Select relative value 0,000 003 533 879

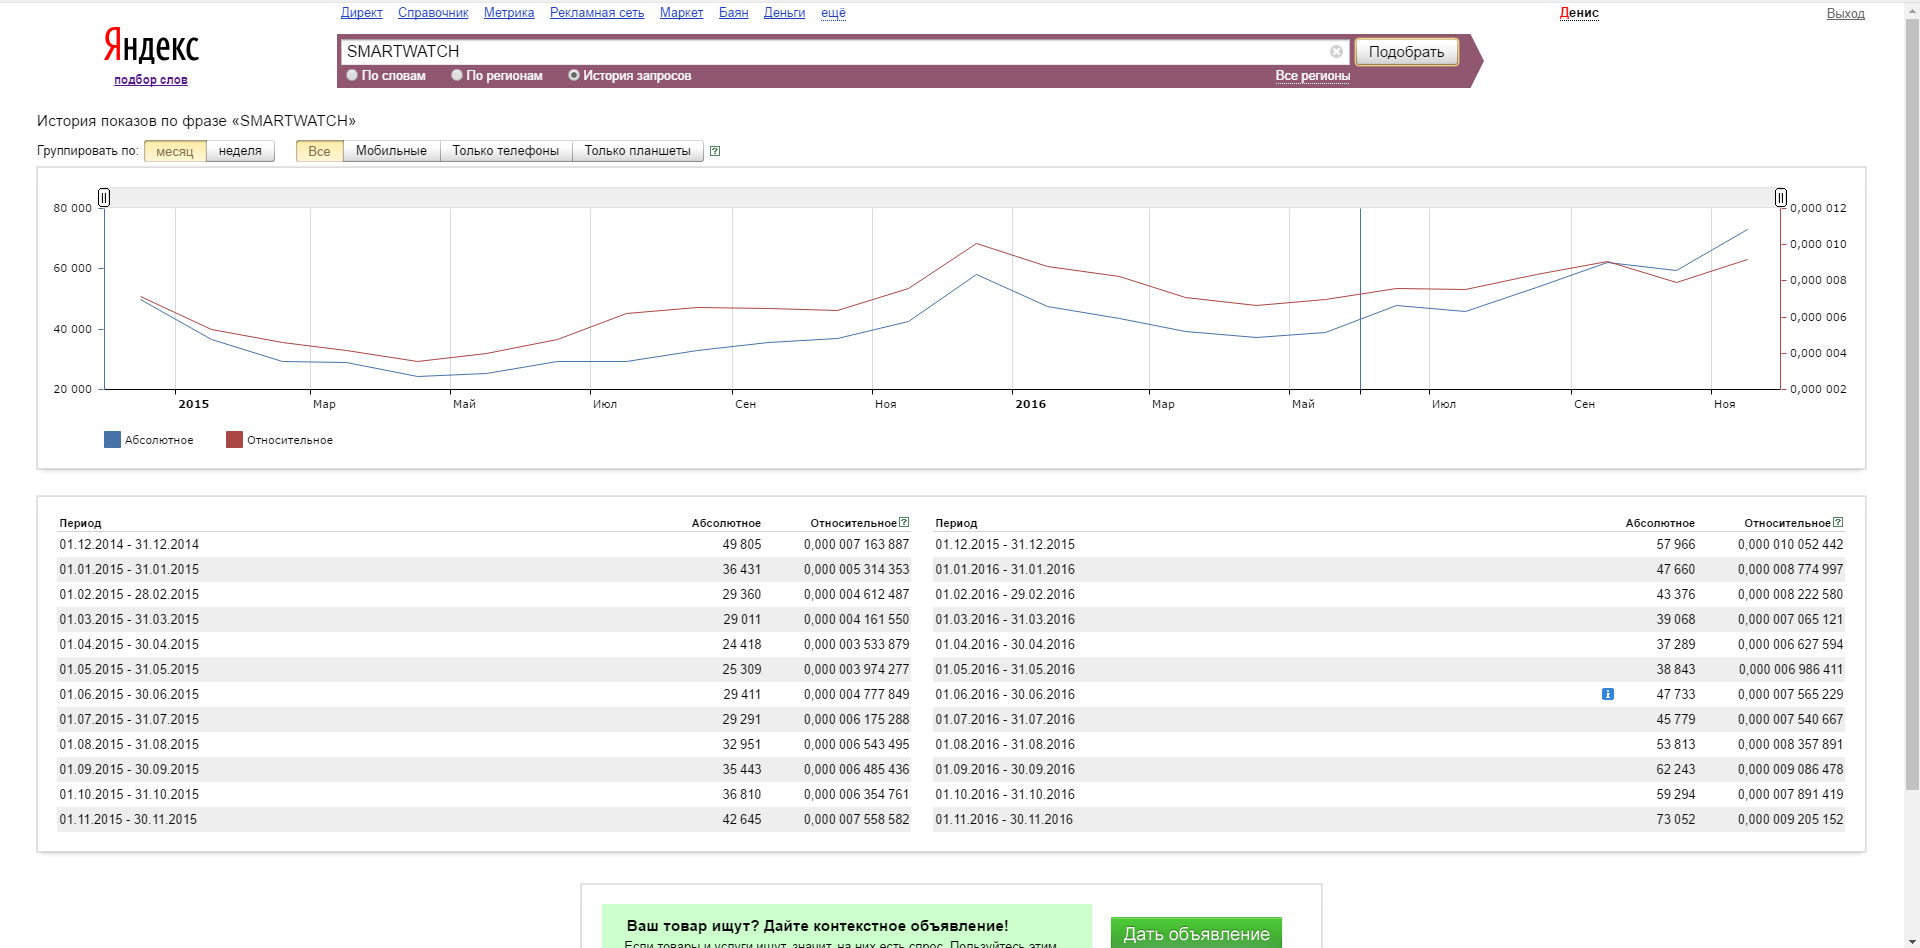857,645
